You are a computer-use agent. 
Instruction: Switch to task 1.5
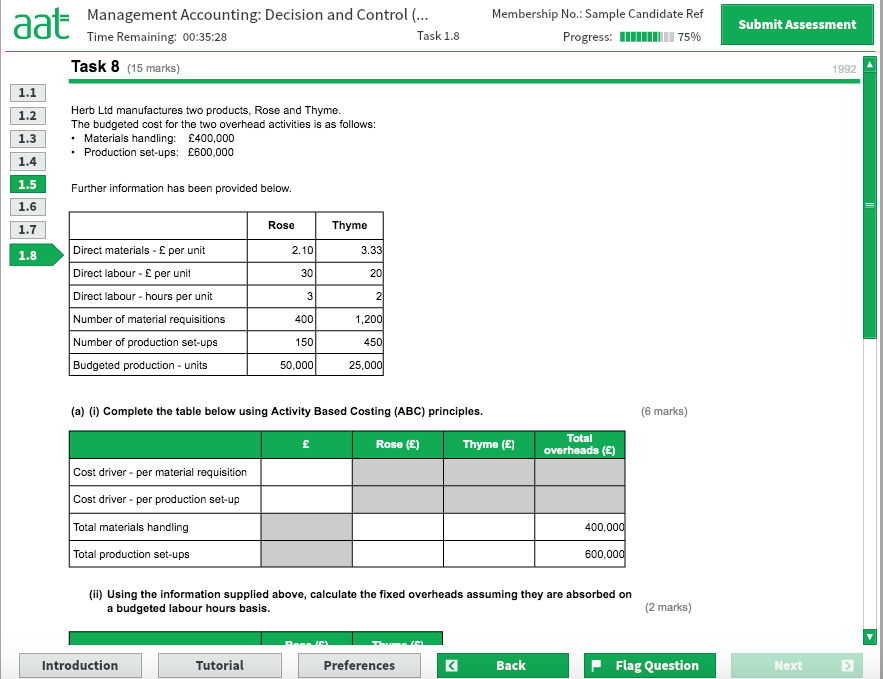click(25, 184)
